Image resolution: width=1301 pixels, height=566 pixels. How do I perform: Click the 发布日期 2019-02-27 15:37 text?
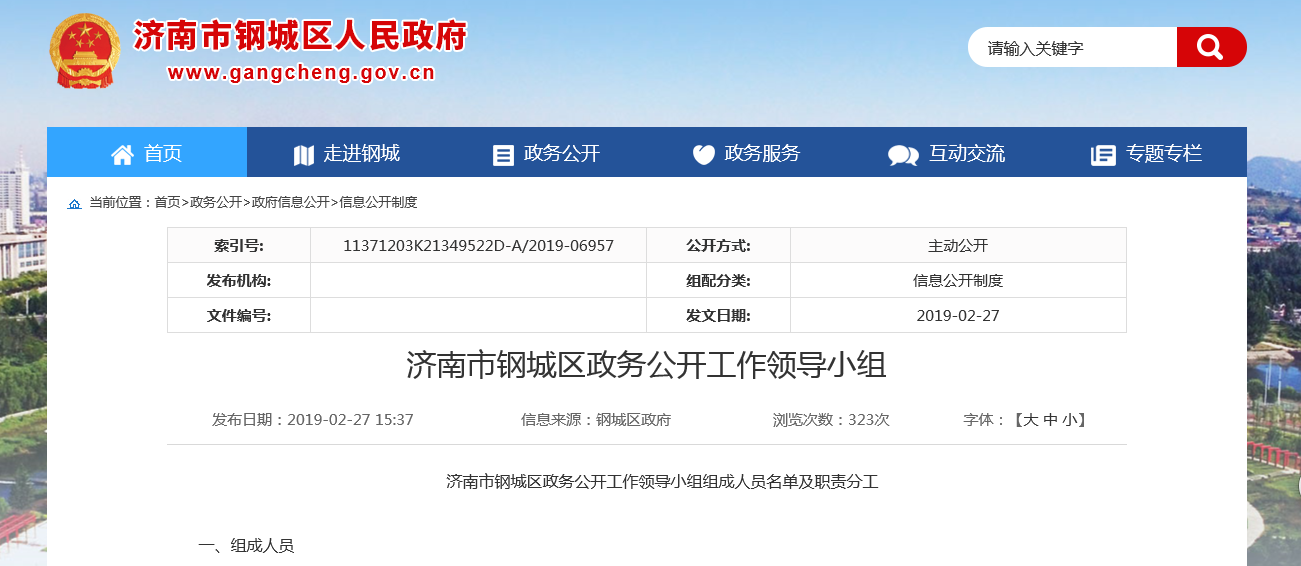(313, 420)
